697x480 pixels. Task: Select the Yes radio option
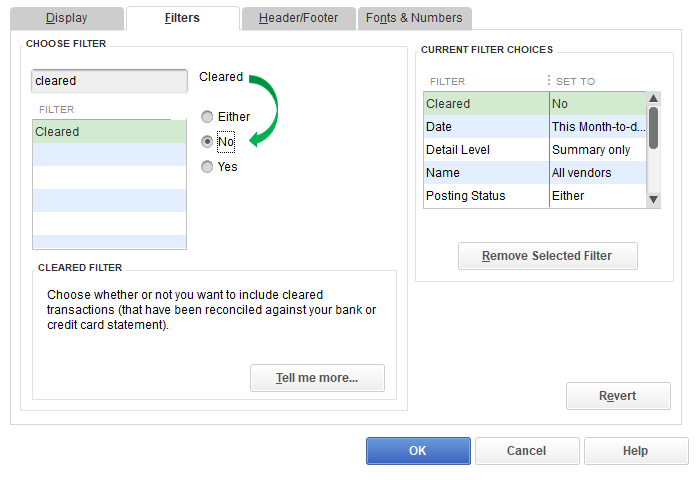207,167
